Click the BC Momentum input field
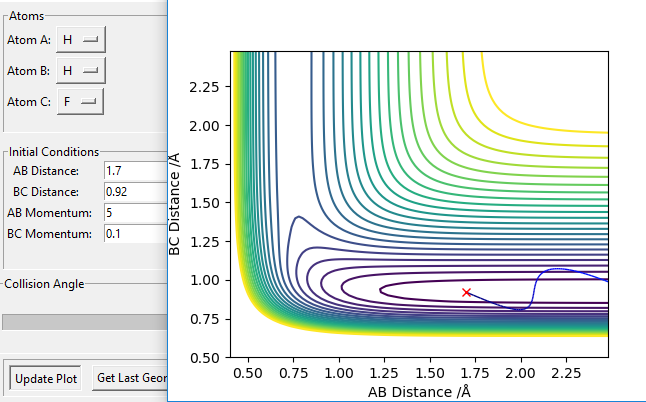This screenshot has height=402, width=646. (136, 234)
